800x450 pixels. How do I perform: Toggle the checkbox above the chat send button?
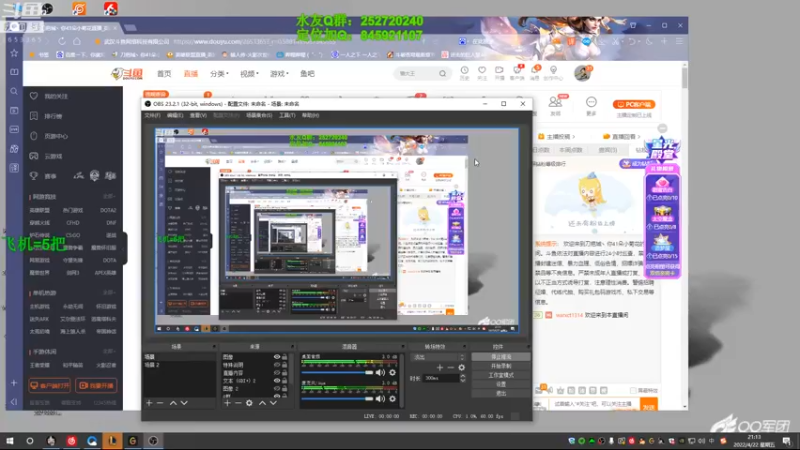(x=633, y=390)
